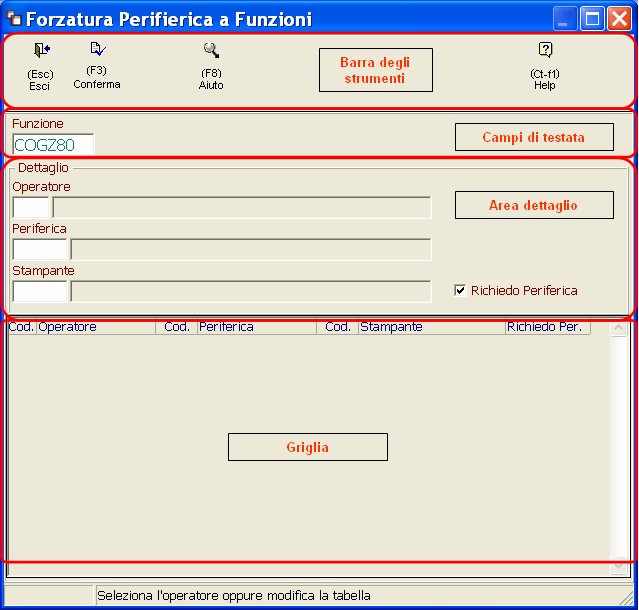Click the Richiedo Per. column header
Image resolution: width=639 pixels, height=610 pixels.
click(x=548, y=327)
